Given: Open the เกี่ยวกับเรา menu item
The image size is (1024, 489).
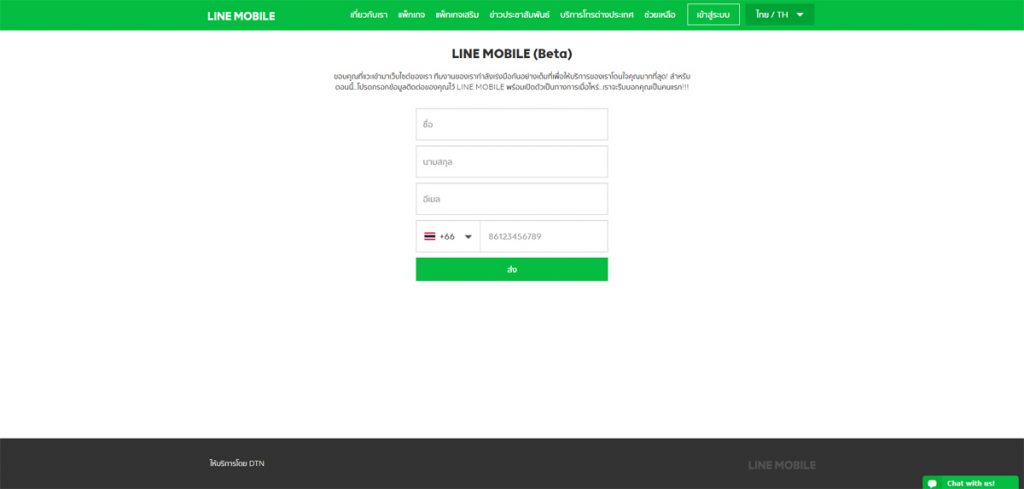Looking at the screenshot, I should (x=369, y=14).
